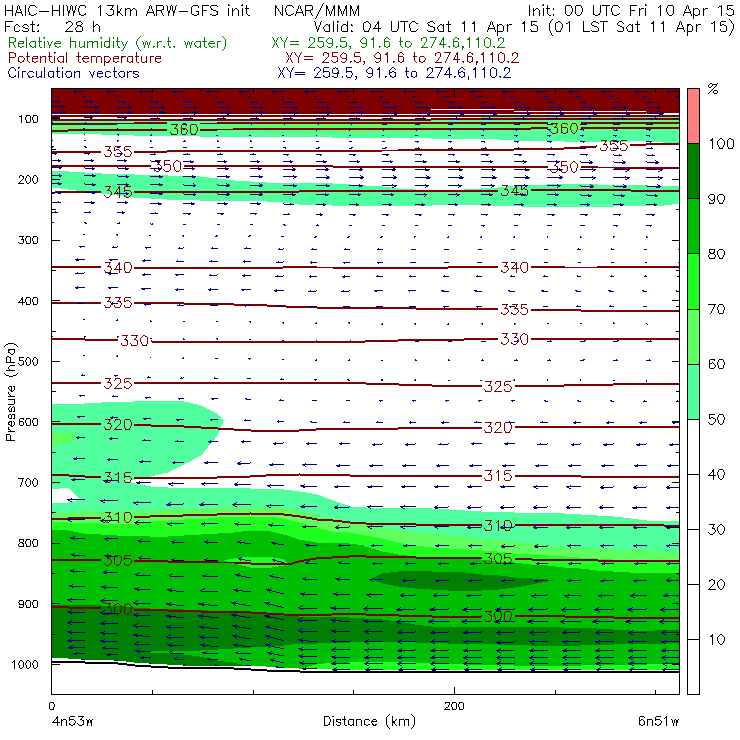
Task: Click the '4n53w' start coordinate label
Action: (x=72, y=722)
